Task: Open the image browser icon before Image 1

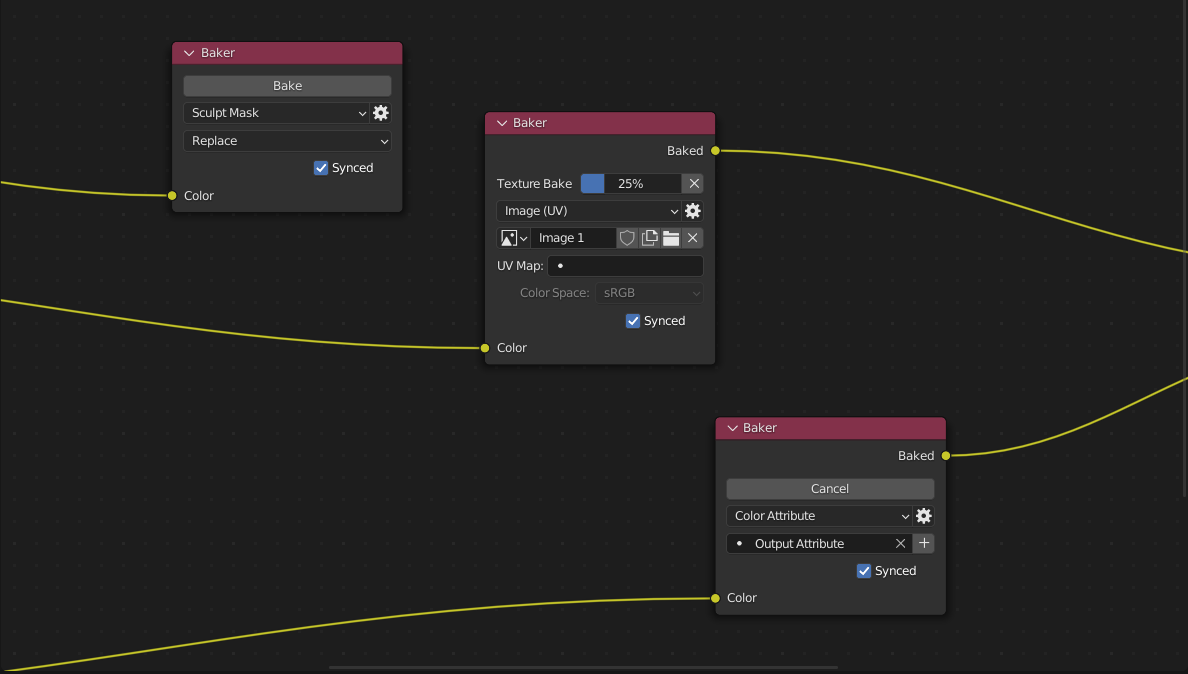Action: [x=509, y=238]
